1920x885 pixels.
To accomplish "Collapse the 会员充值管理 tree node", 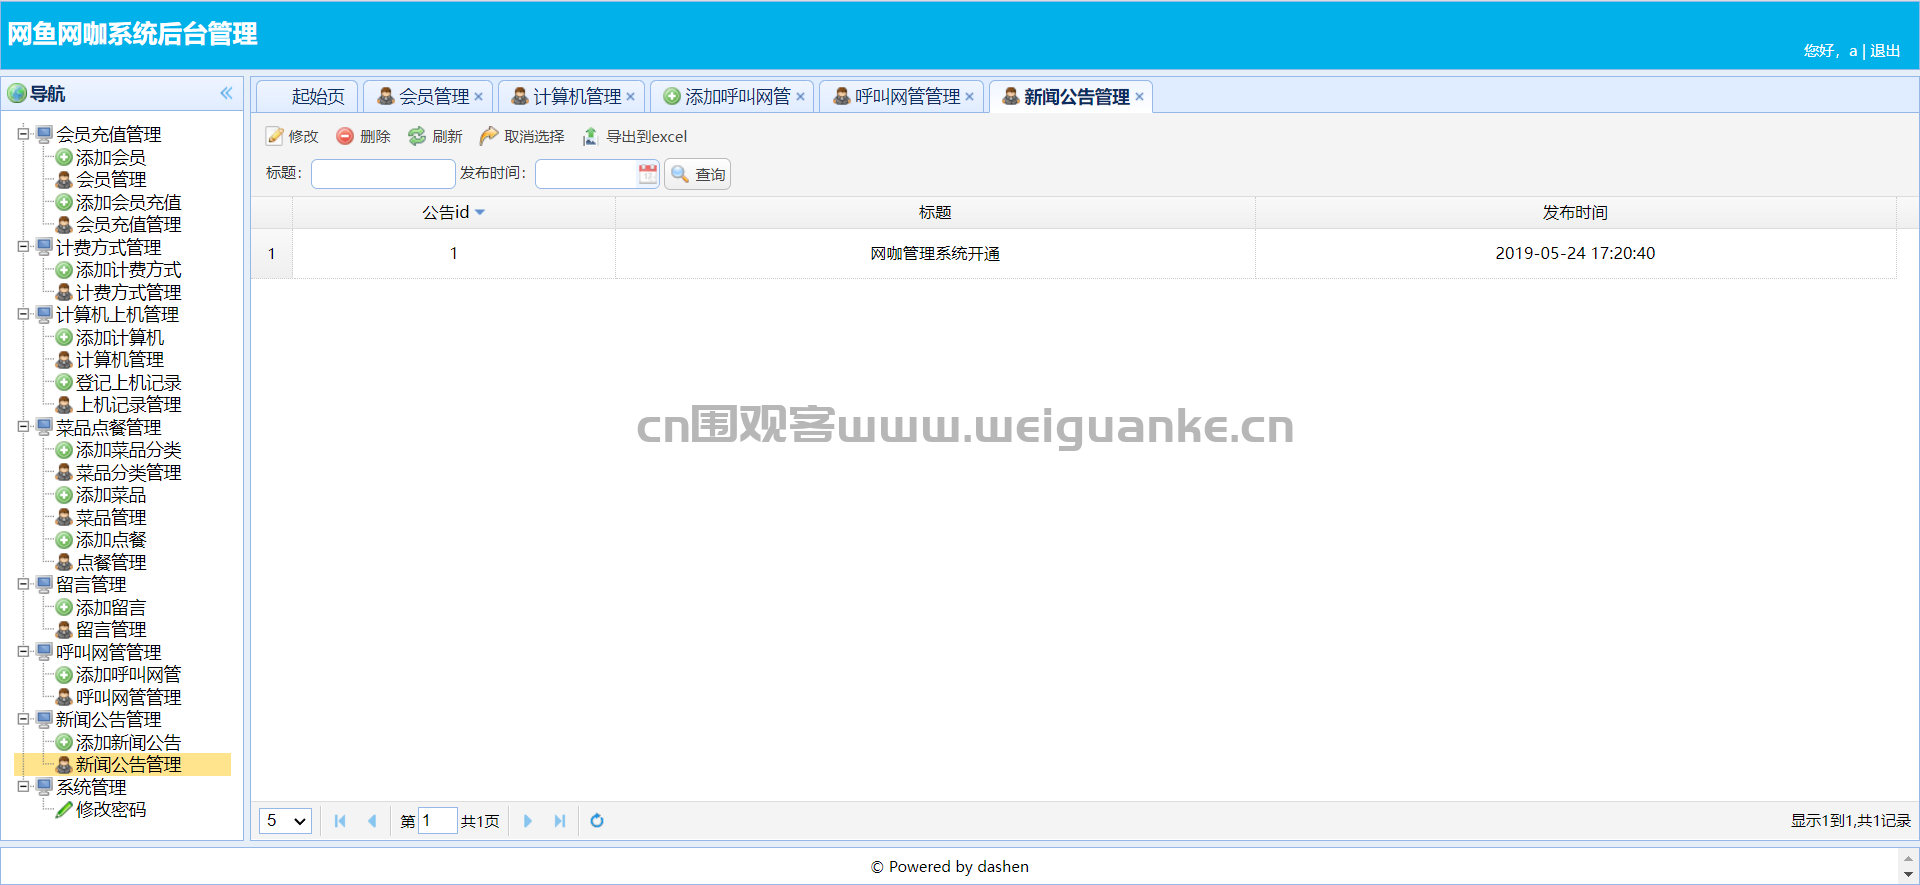I will tap(24, 133).
